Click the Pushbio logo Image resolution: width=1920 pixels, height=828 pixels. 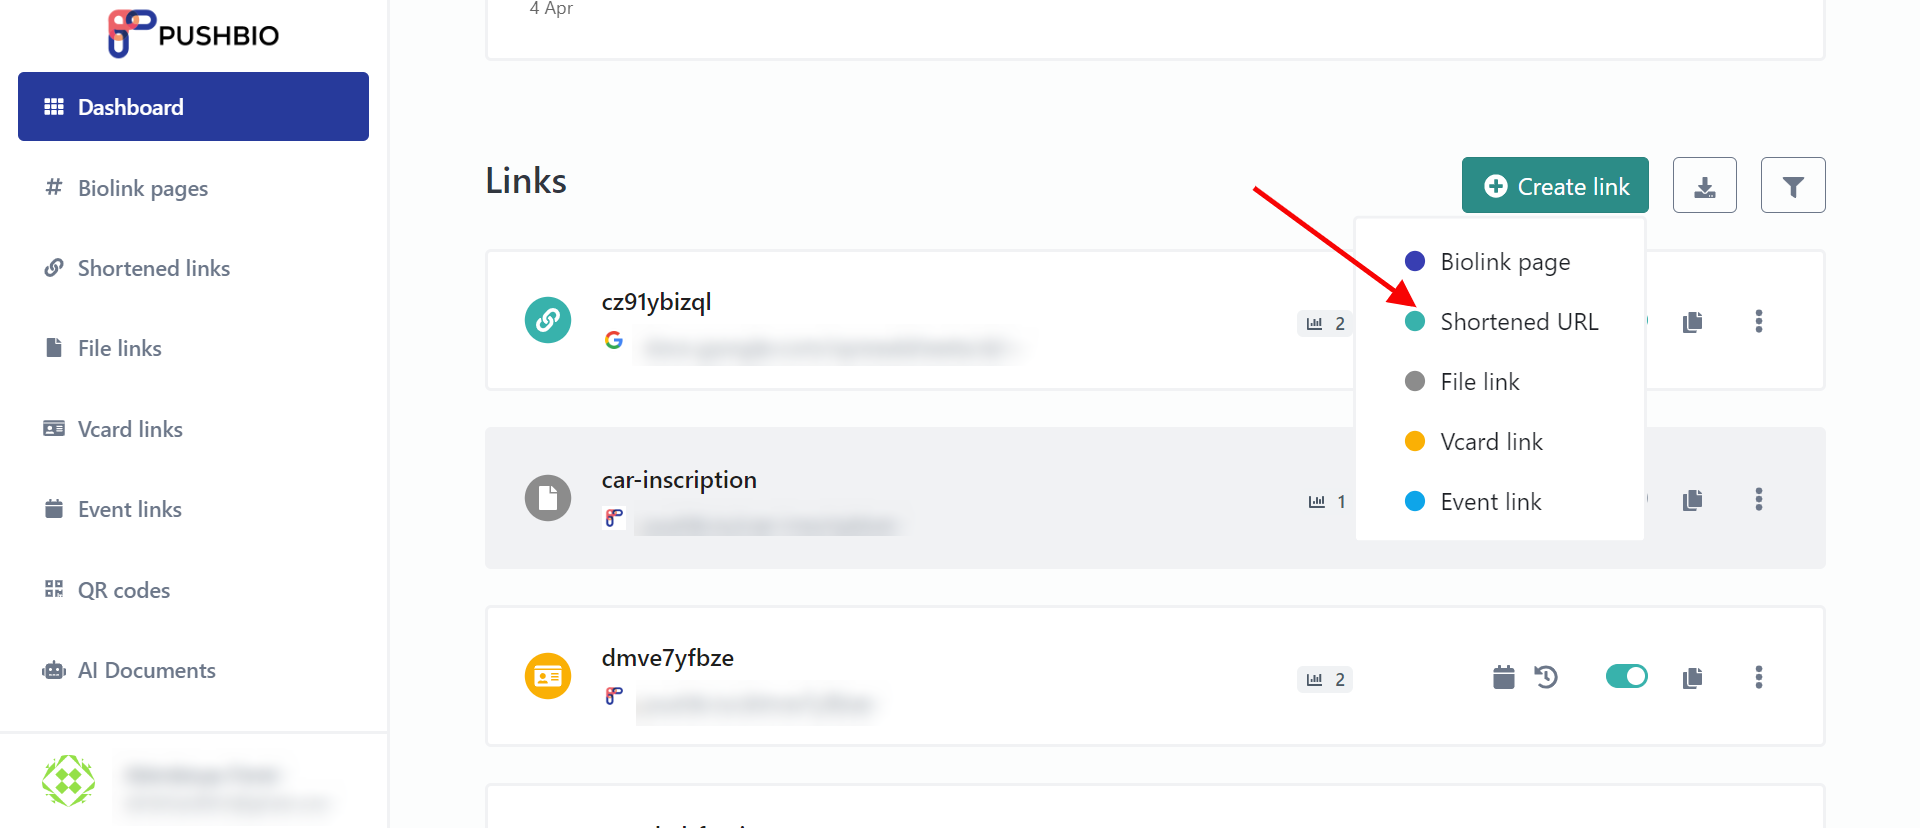(193, 34)
